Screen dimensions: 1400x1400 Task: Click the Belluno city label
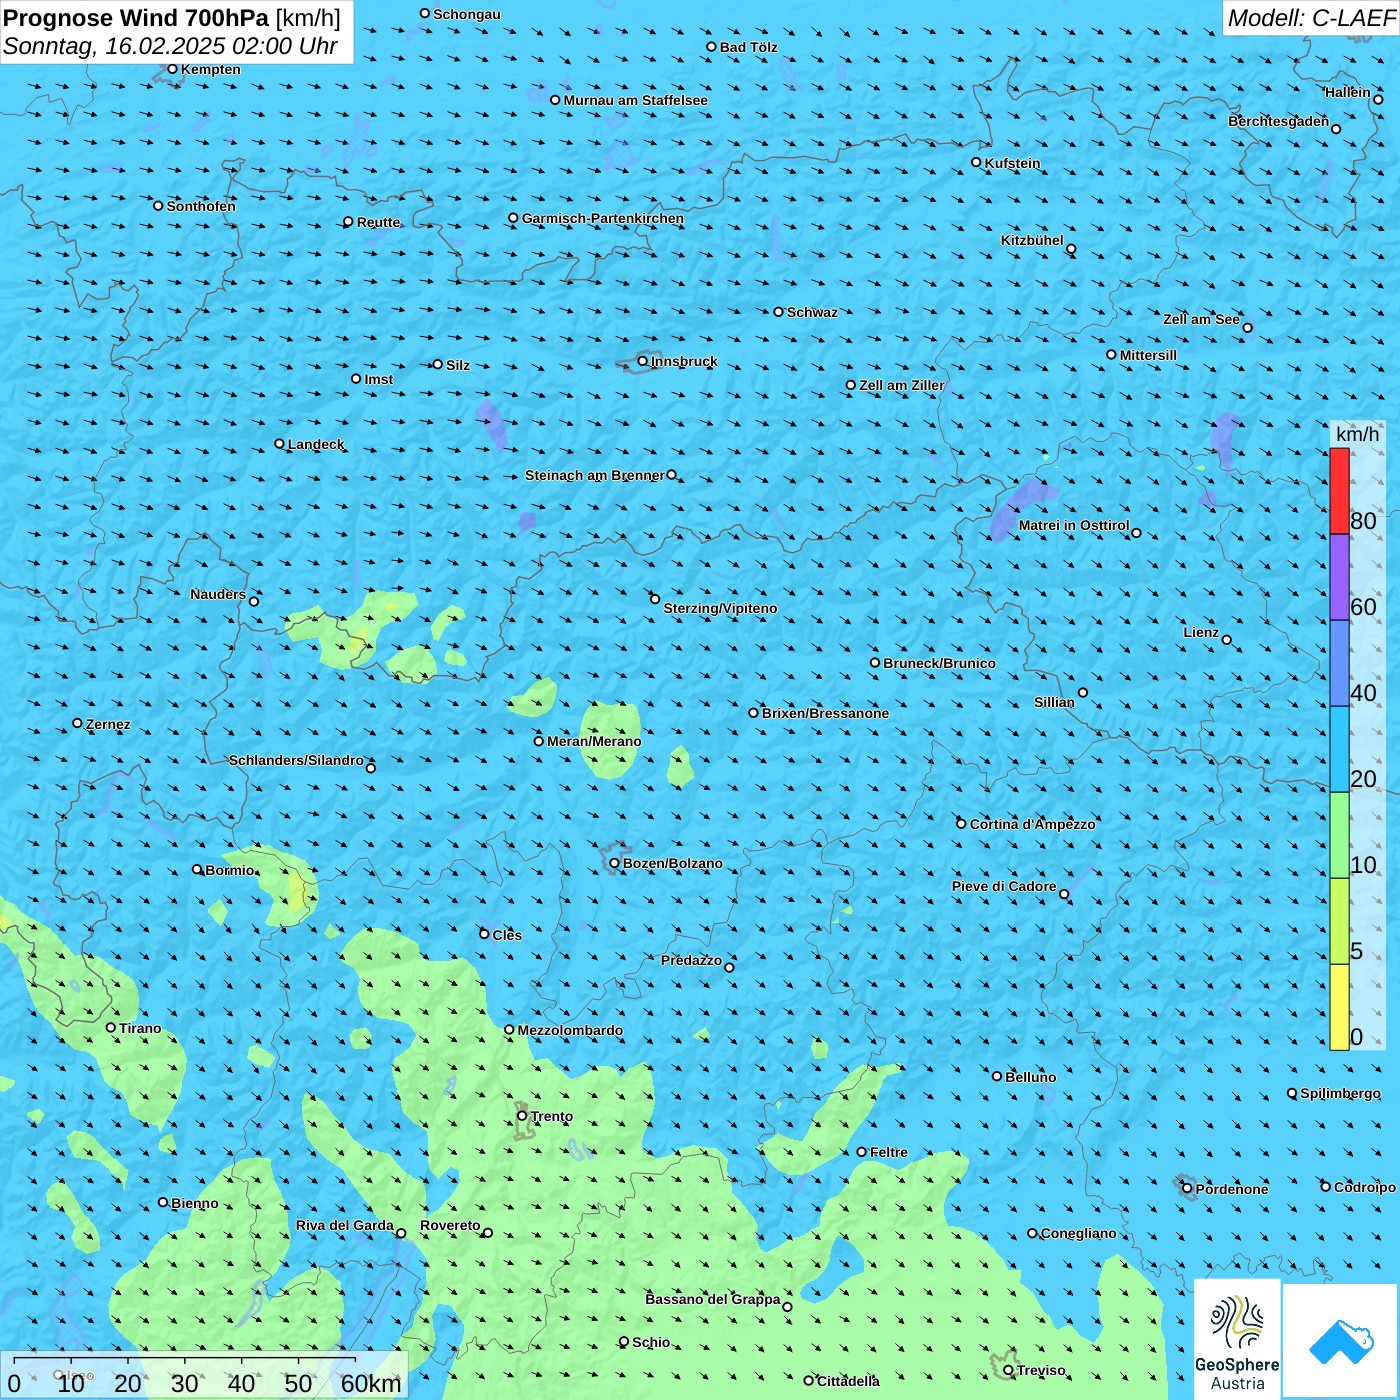coord(1030,1077)
